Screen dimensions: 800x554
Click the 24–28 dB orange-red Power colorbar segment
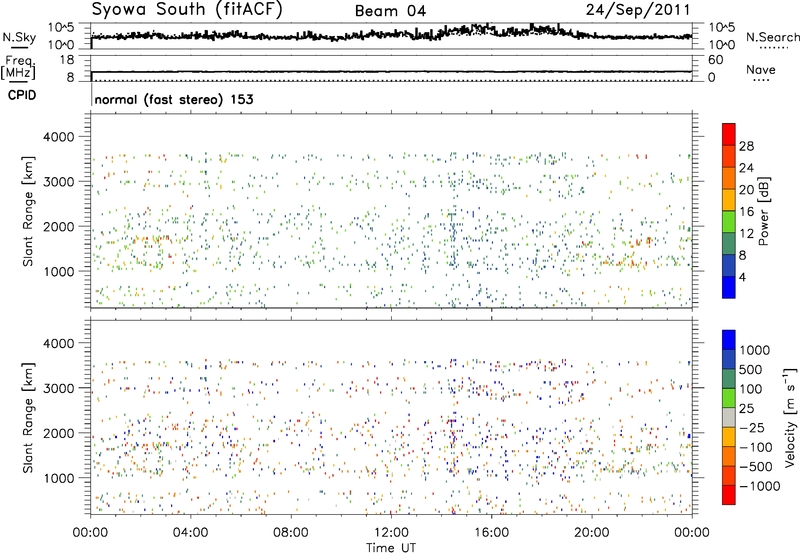point(729,157)
